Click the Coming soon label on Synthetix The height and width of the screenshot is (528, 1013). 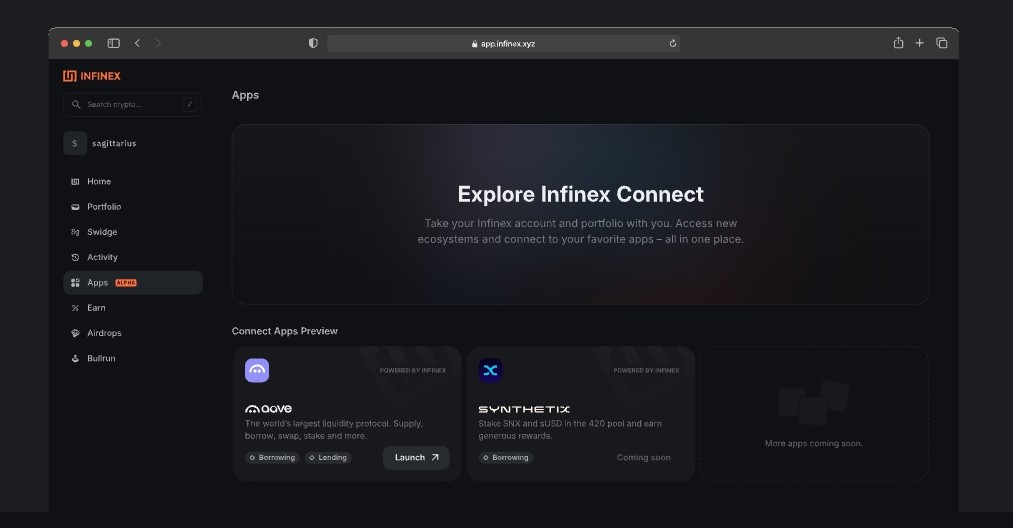pyautogui.click(x=643, y=458)
